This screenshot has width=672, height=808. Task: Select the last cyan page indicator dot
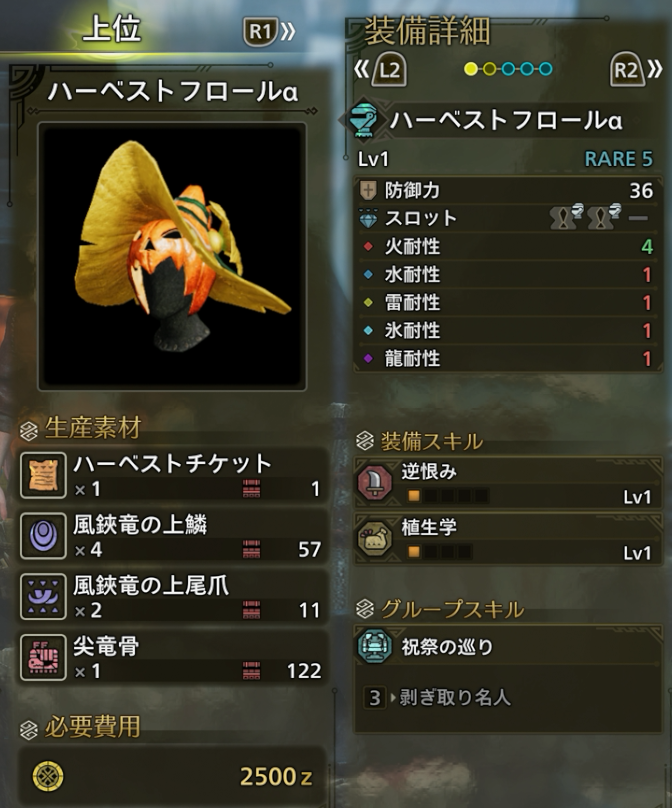point(545,69)
